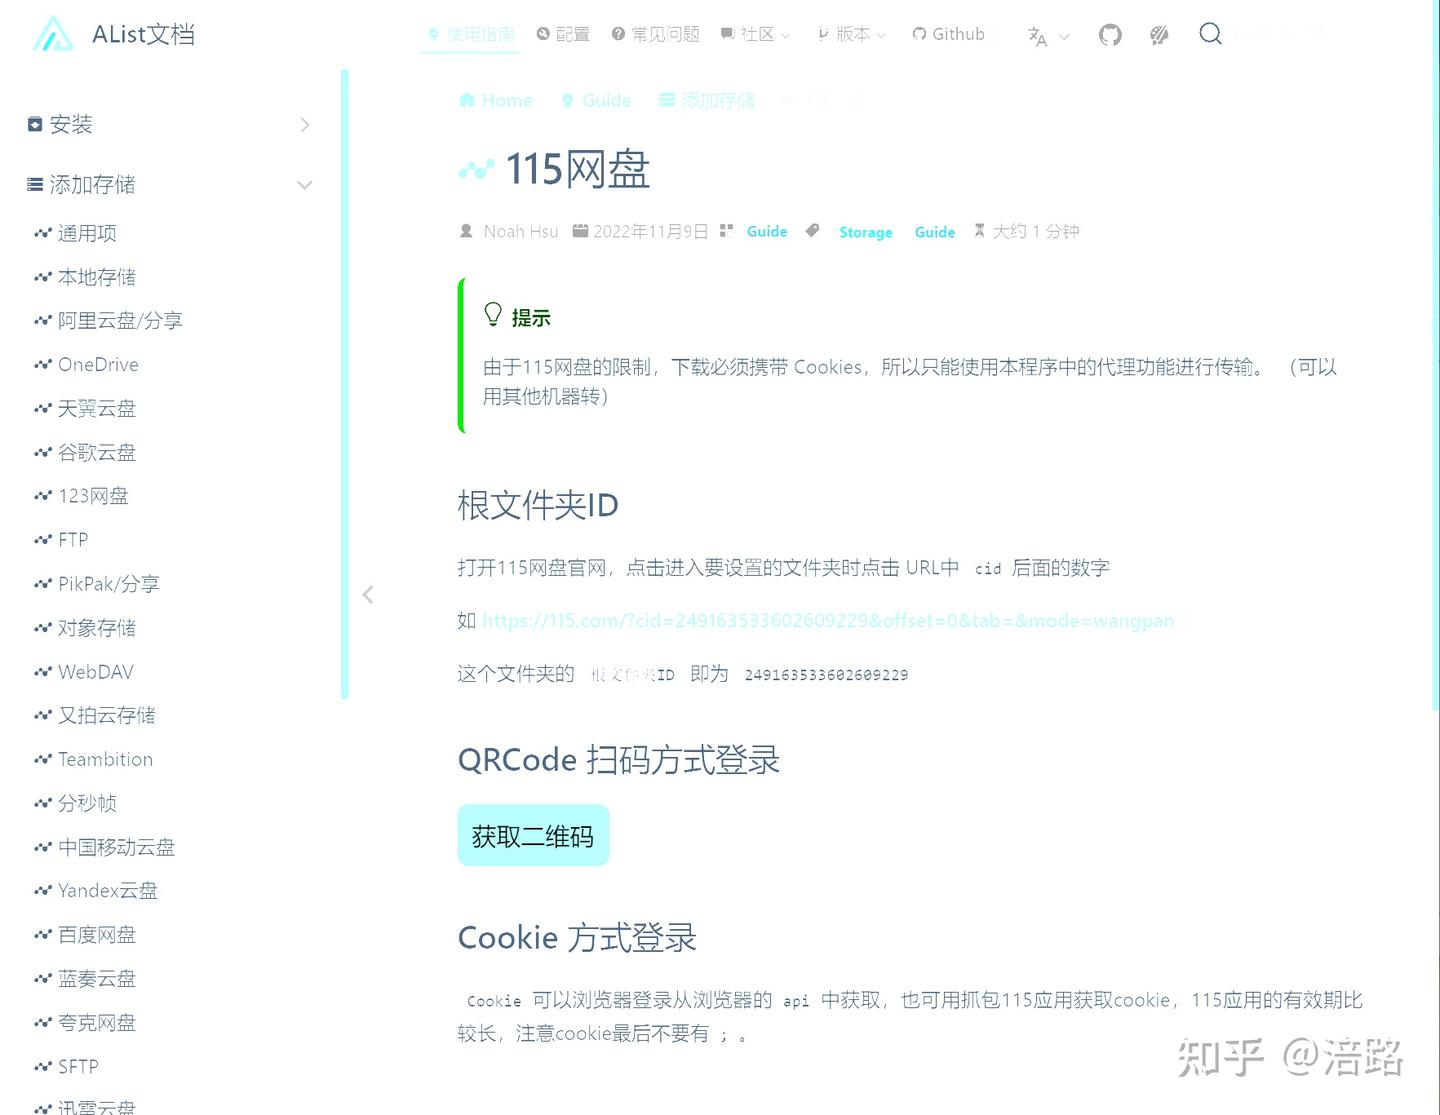Open 123网盘 in the sidebar

coord(82,496)
